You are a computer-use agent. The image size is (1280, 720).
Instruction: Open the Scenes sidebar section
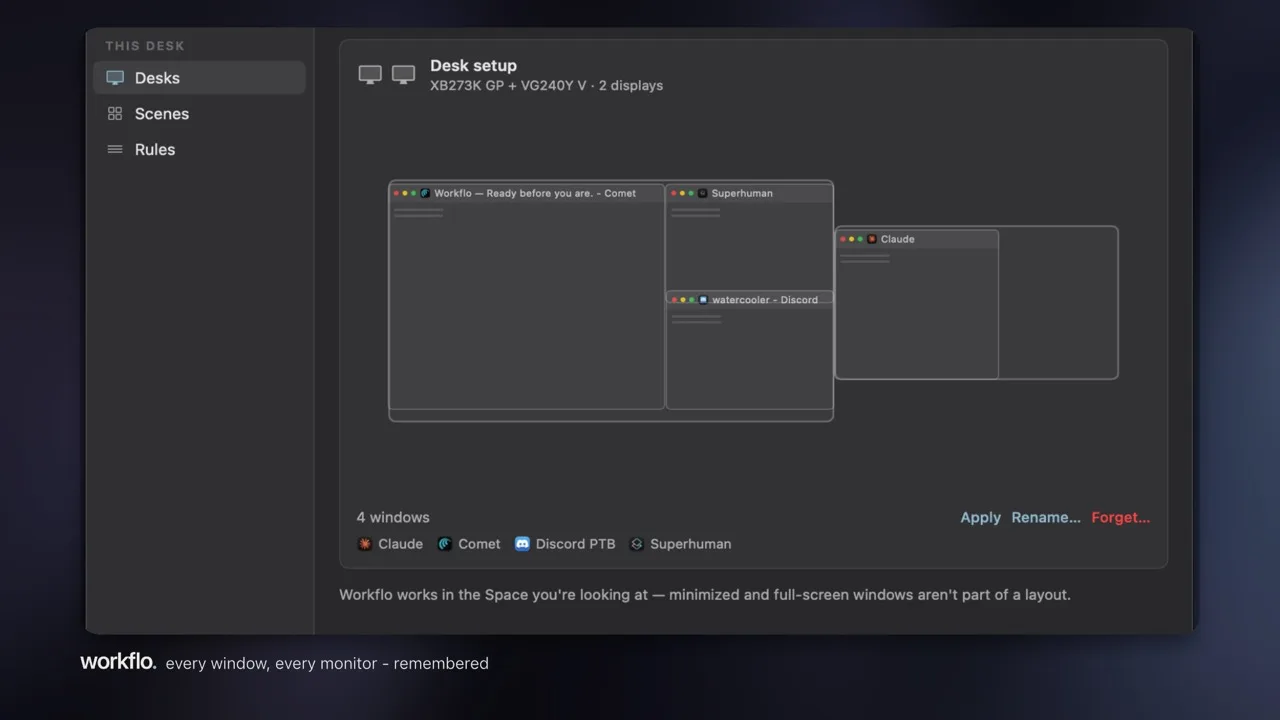point(199,114)
